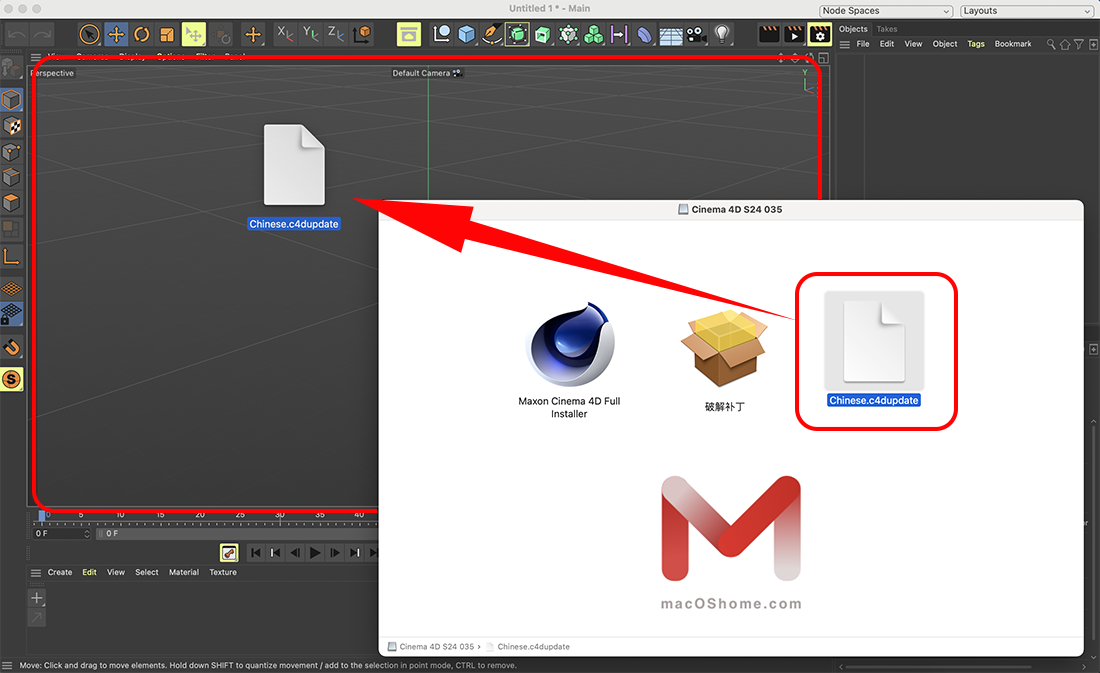The height and width of the screenshot is (673, 1100).
Task: Click the current frame field stepper arrows
Action: tap(87, 534)
